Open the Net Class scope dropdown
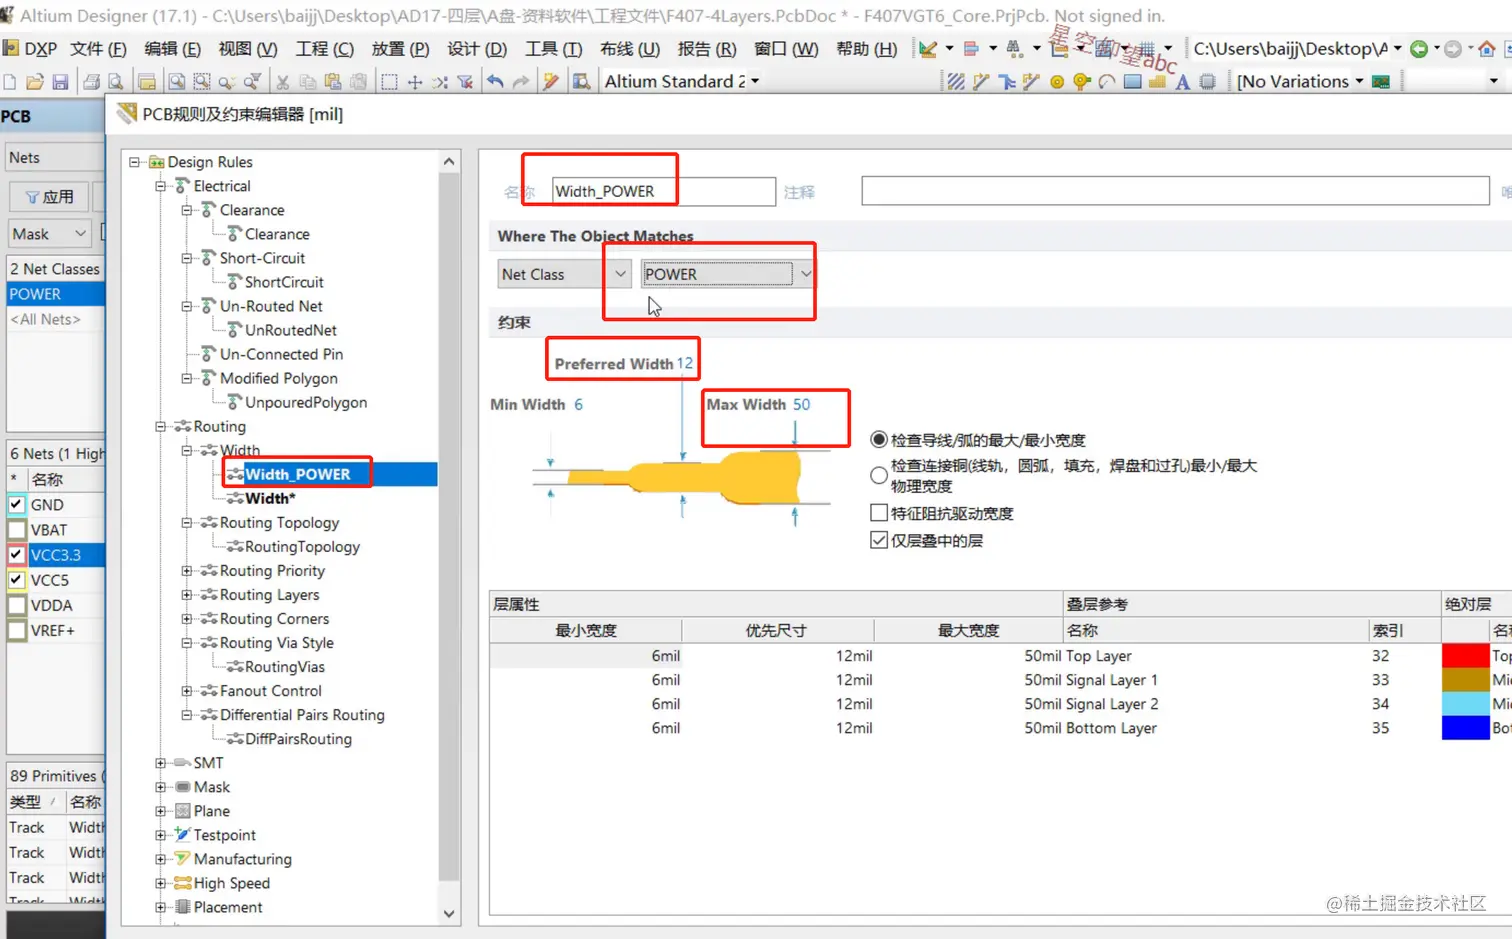 click(564, 274)
